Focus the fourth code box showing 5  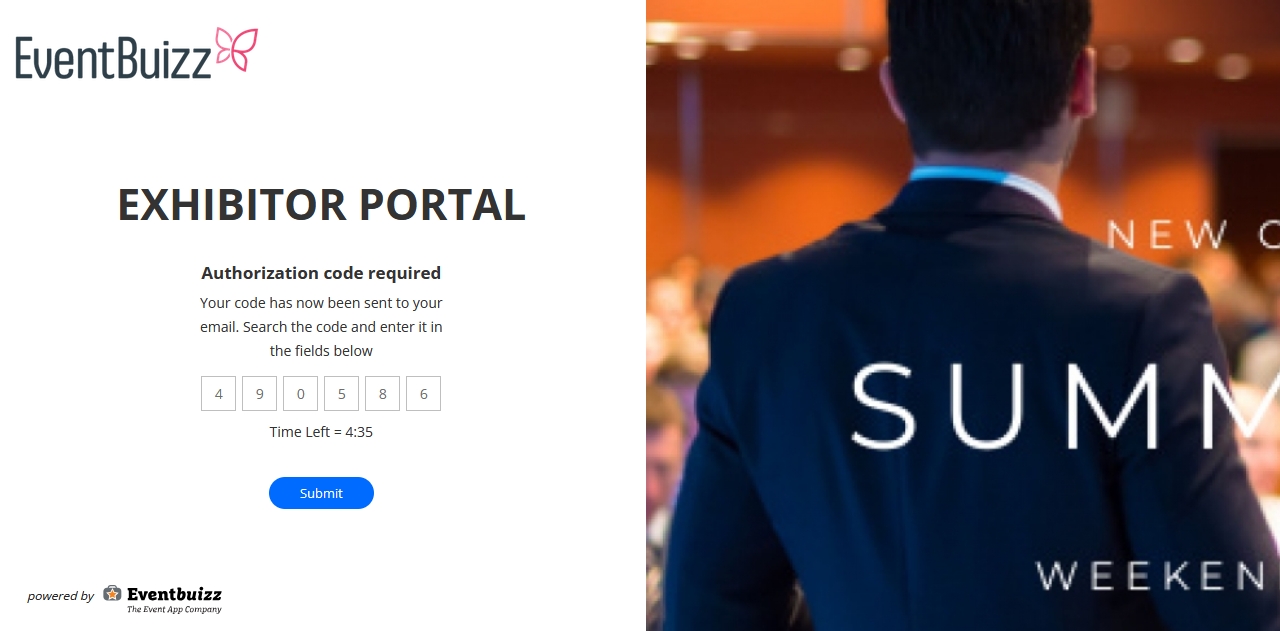[342, 394]
